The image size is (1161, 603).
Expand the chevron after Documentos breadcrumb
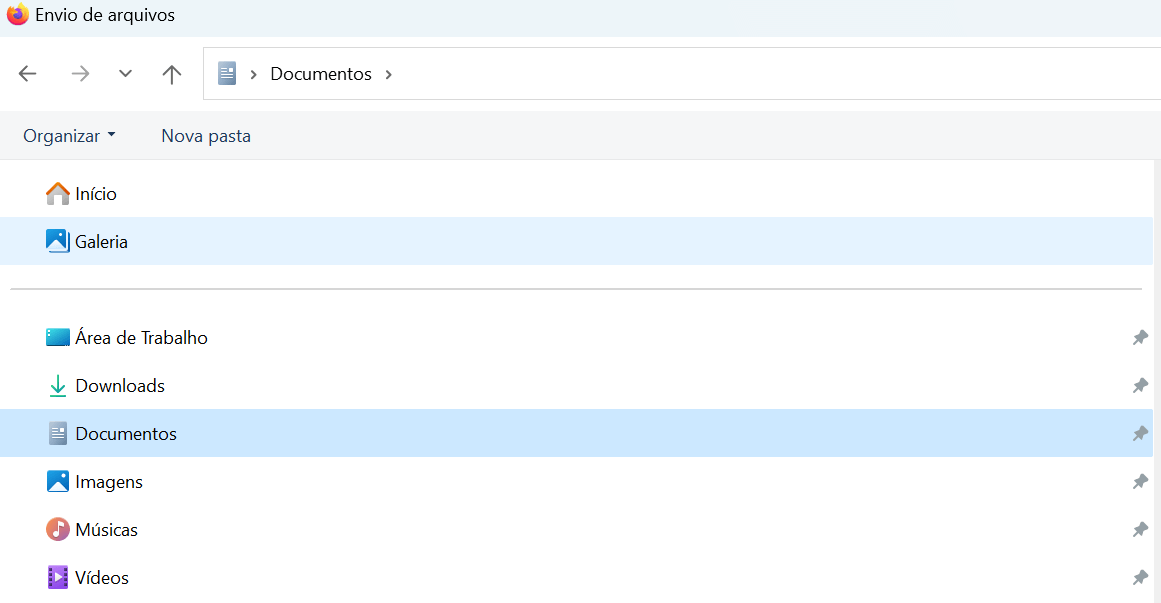389,74
